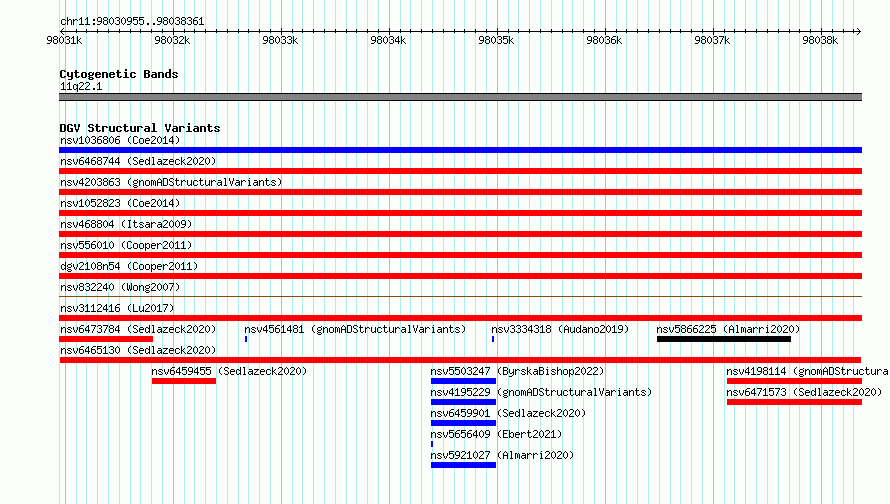The width and height of the screenshot is (890, 504).
Task: Open nsv6468744 (Sedlazeck2020) variant label
Action: point(138,161)
